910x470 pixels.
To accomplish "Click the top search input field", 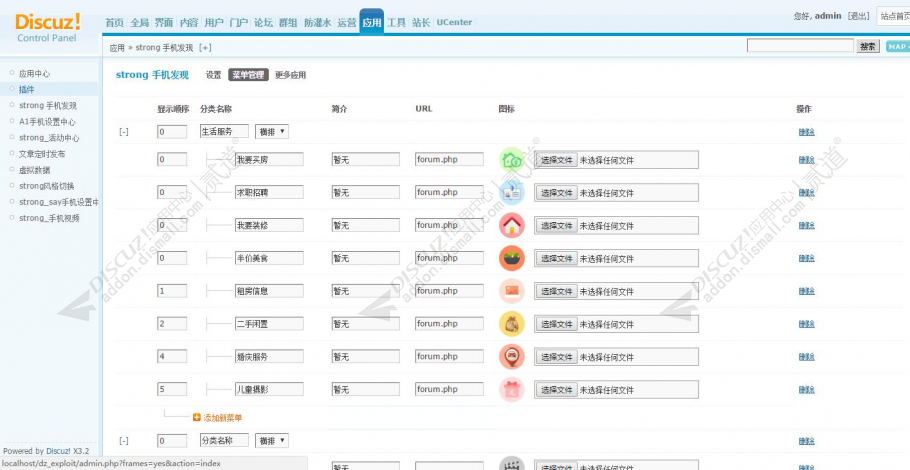I will (x=800, y=46).
